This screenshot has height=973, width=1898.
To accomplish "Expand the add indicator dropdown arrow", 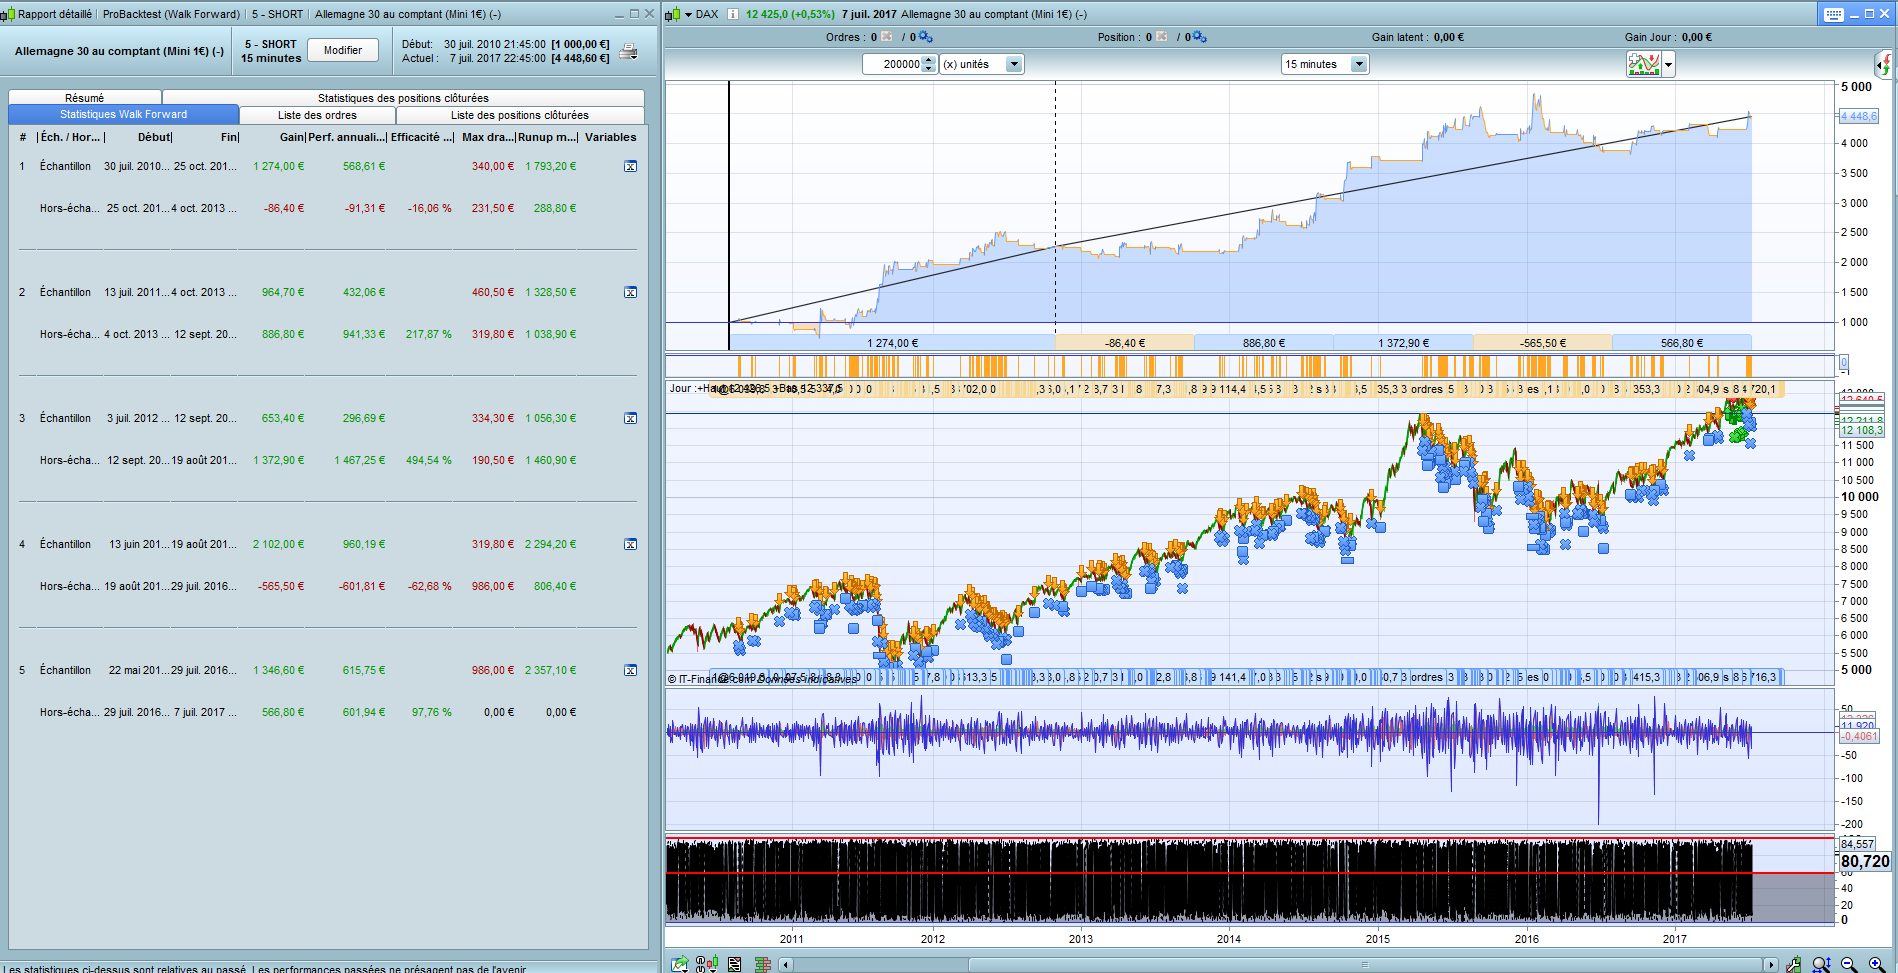I will click(x=1668, y=65).
